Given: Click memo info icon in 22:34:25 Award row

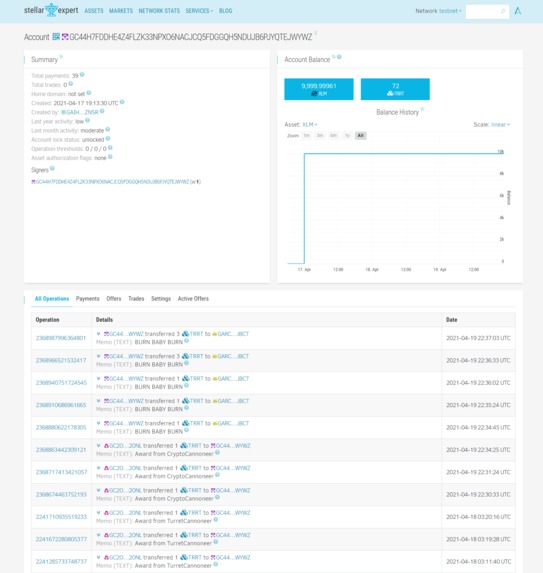Looking at the screenshot, I should point(217,453).
